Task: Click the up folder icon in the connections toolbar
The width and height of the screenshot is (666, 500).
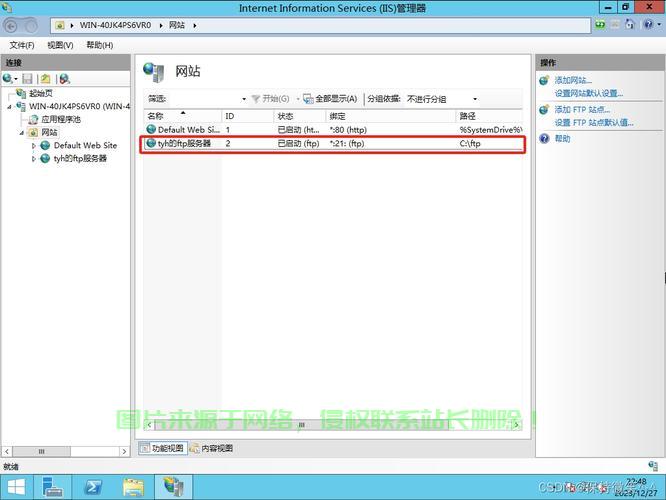Action: tap(45, 79)
